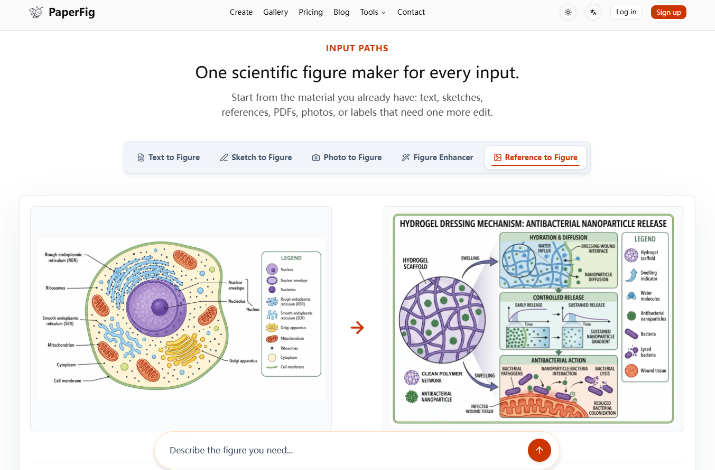Click the Sign up button
Screen dimensions: 715x470
click(x=668, y=12)
